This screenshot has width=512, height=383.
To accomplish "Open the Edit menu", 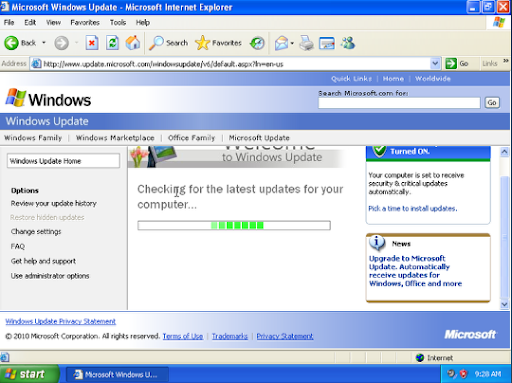I will [30, 22].
